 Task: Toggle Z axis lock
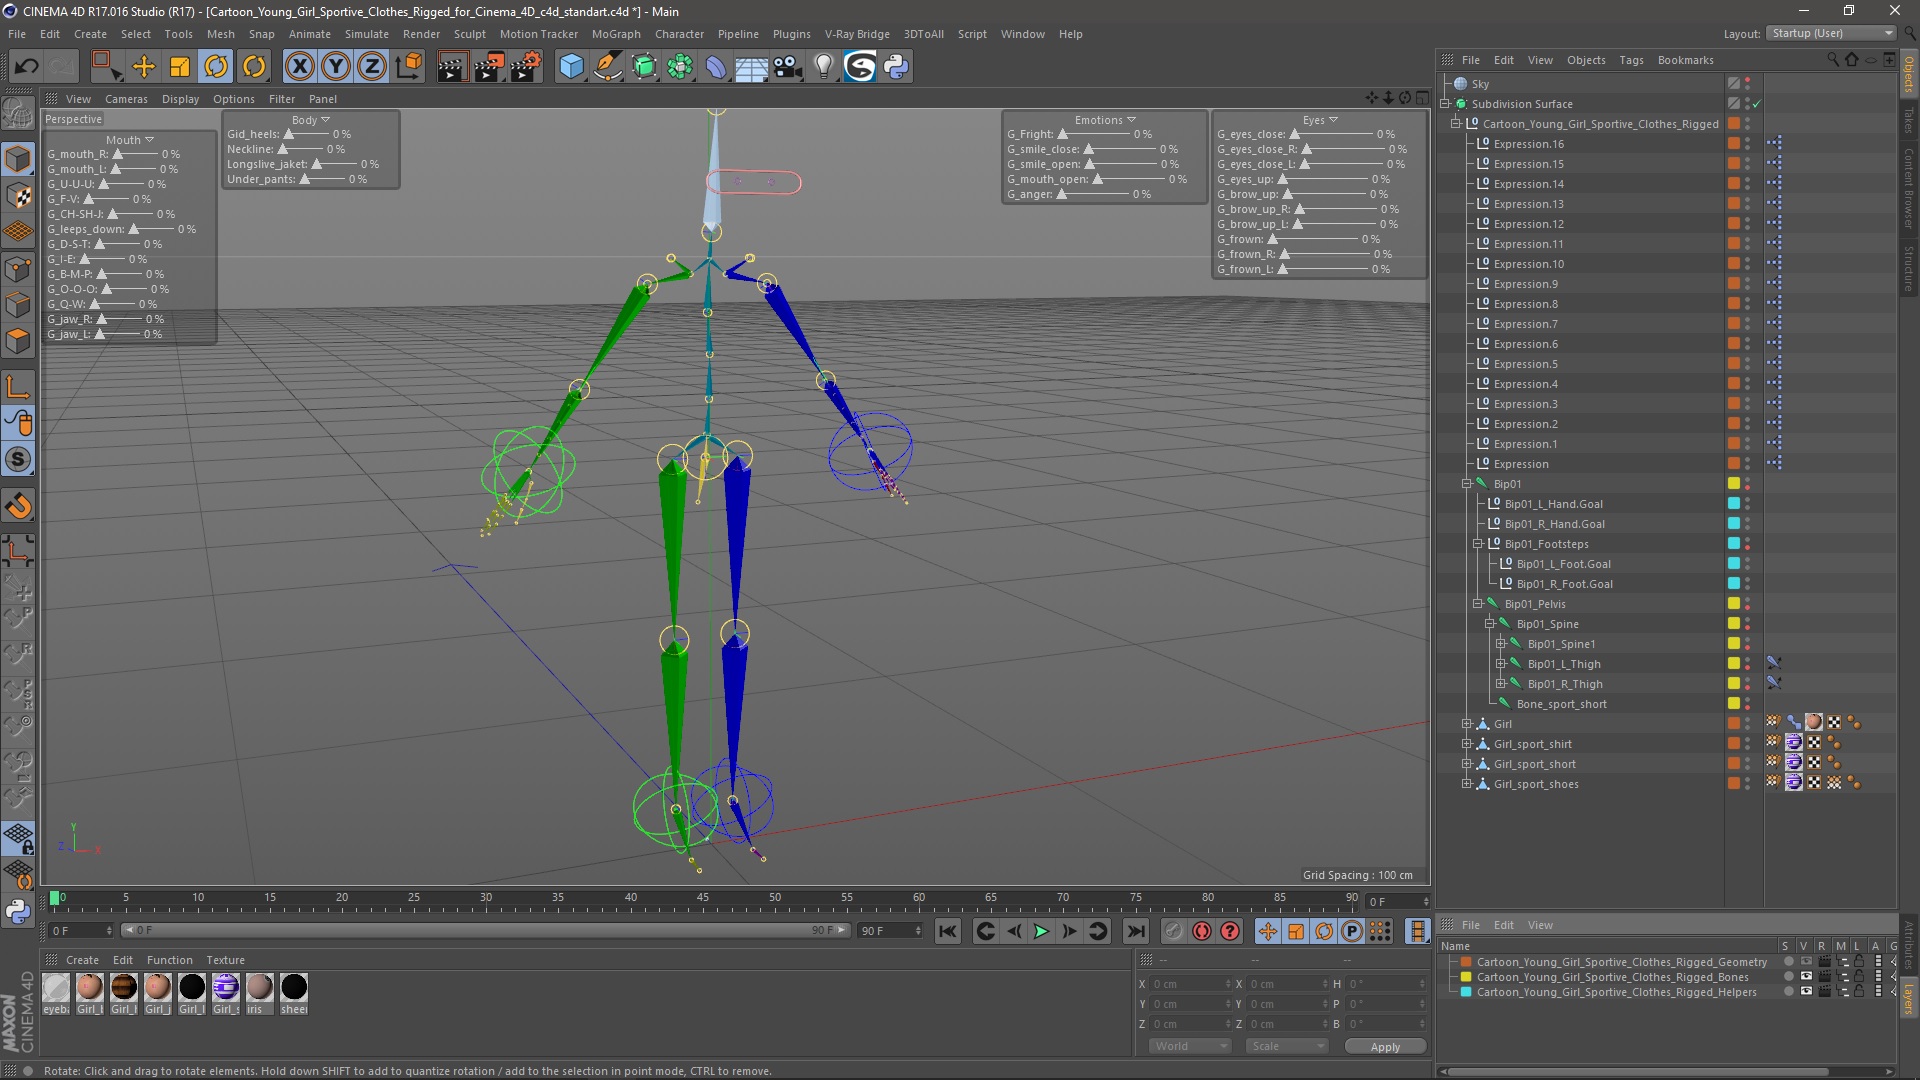pyautogui.click(x=372, y=67)
